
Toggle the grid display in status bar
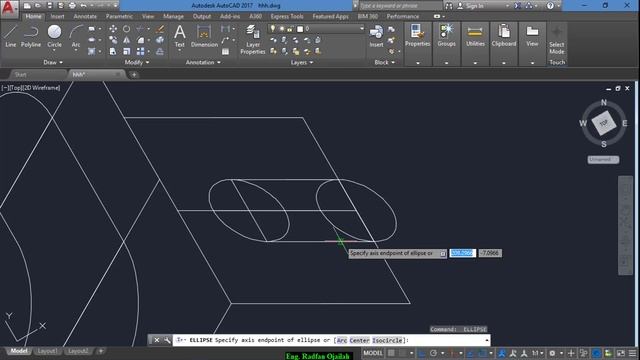(391, 353)
